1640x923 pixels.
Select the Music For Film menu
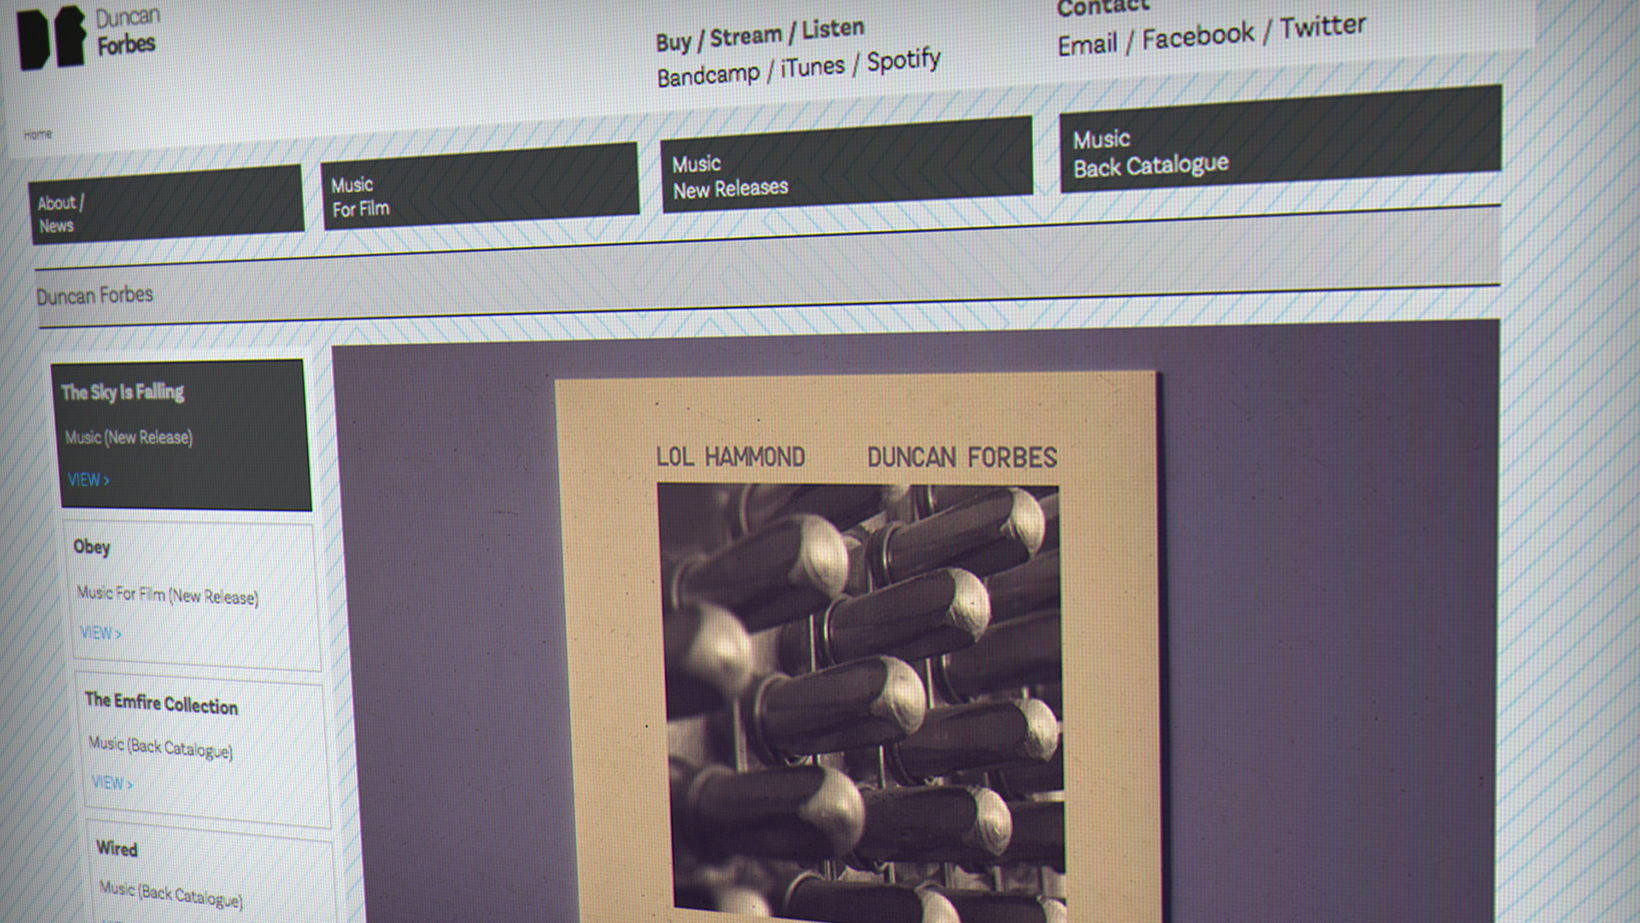[478, 187]
